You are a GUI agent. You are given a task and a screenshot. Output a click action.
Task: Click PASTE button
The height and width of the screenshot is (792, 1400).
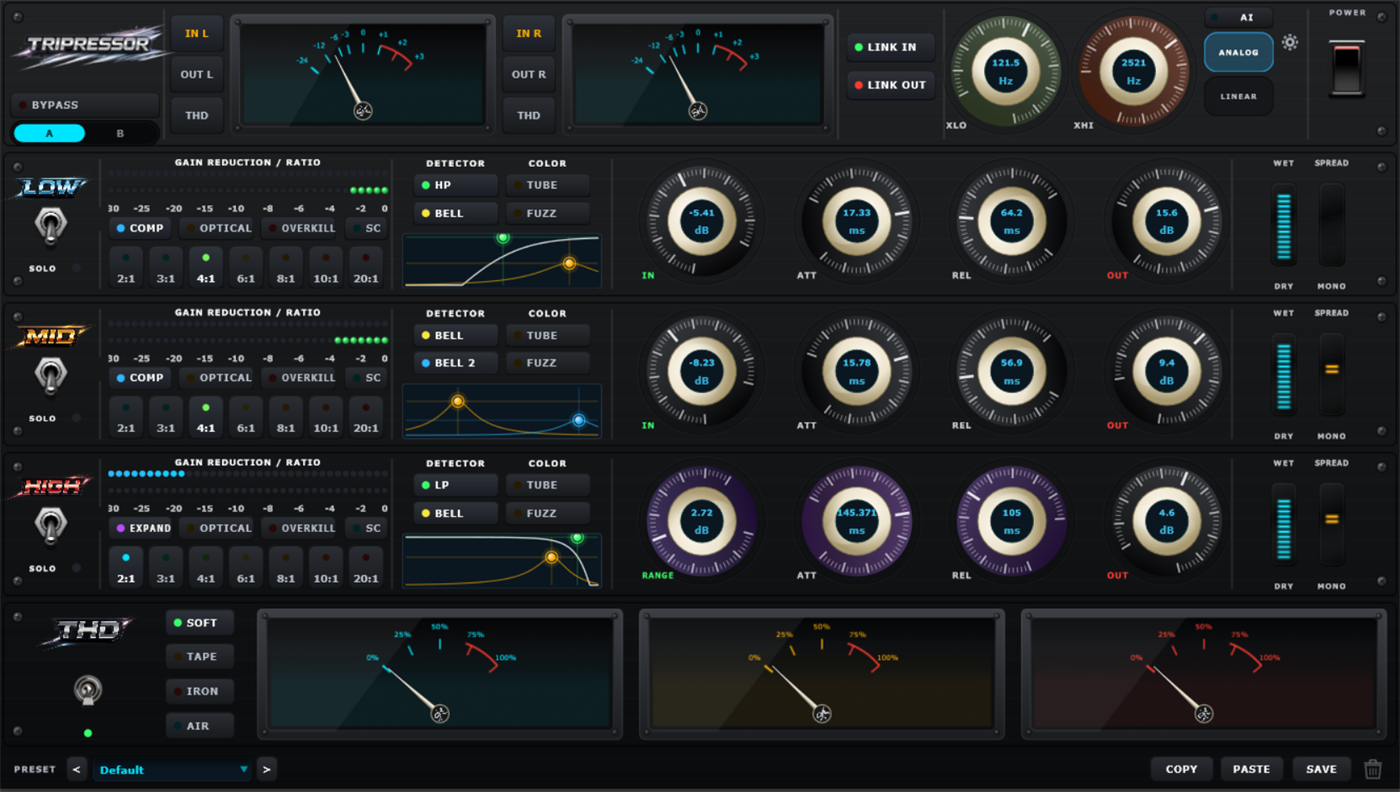[x=1251, y=769]
